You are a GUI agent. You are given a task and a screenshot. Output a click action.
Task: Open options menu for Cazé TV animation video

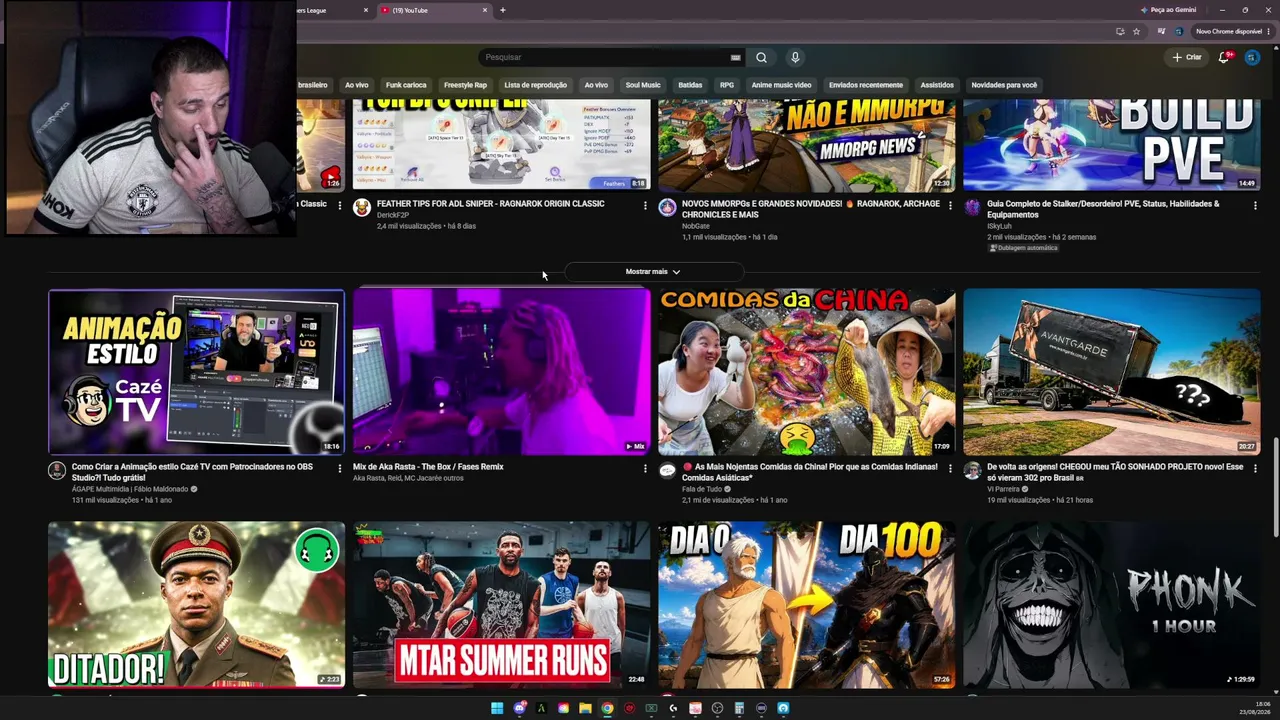340,468
